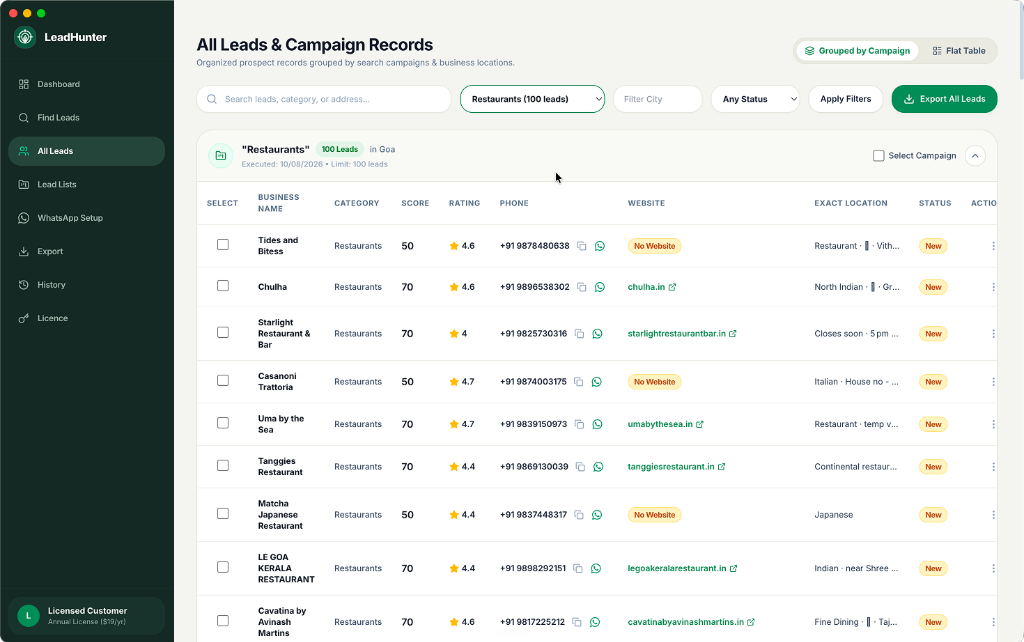Screen dimensions: 1024x642
Task: Open the Any Status dropdown
Action: coord(756,99)
